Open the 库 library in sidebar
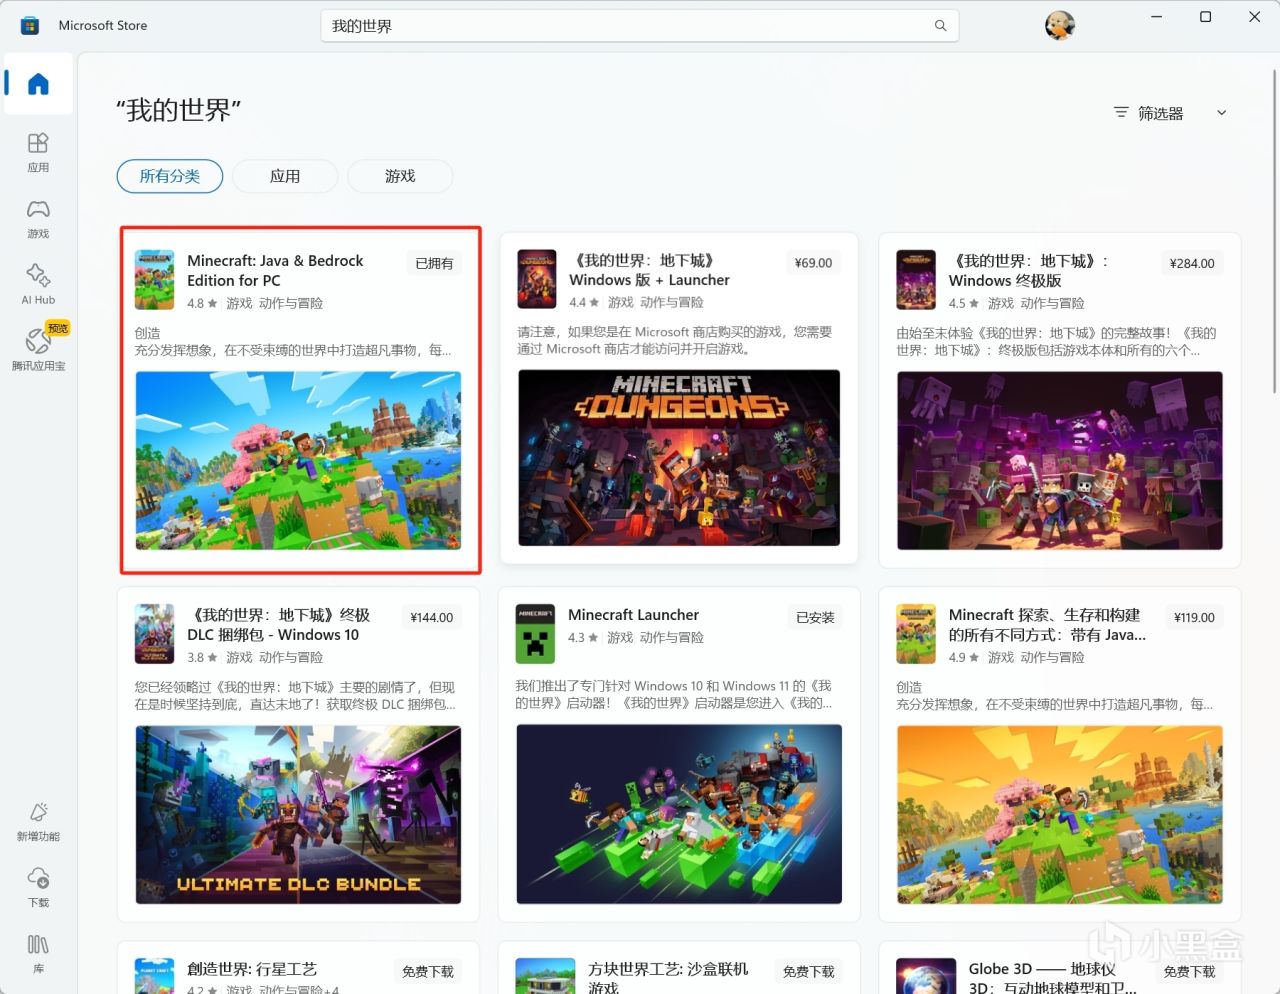The image size is (1280, 994). (38, 954)
